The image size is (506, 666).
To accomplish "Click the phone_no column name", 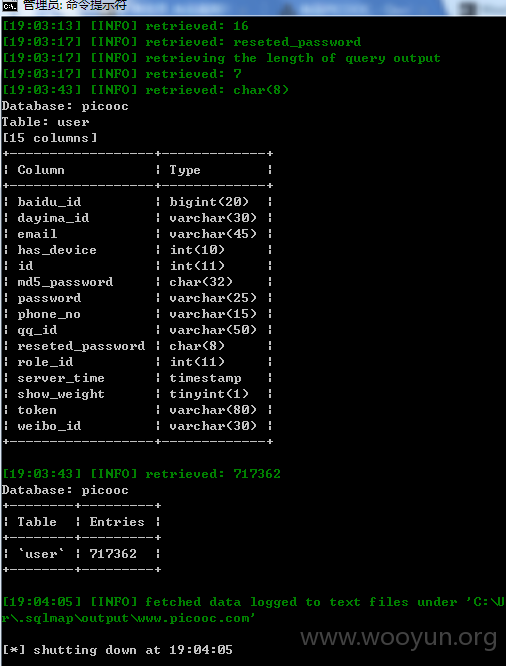I will [x=49, y=314].
